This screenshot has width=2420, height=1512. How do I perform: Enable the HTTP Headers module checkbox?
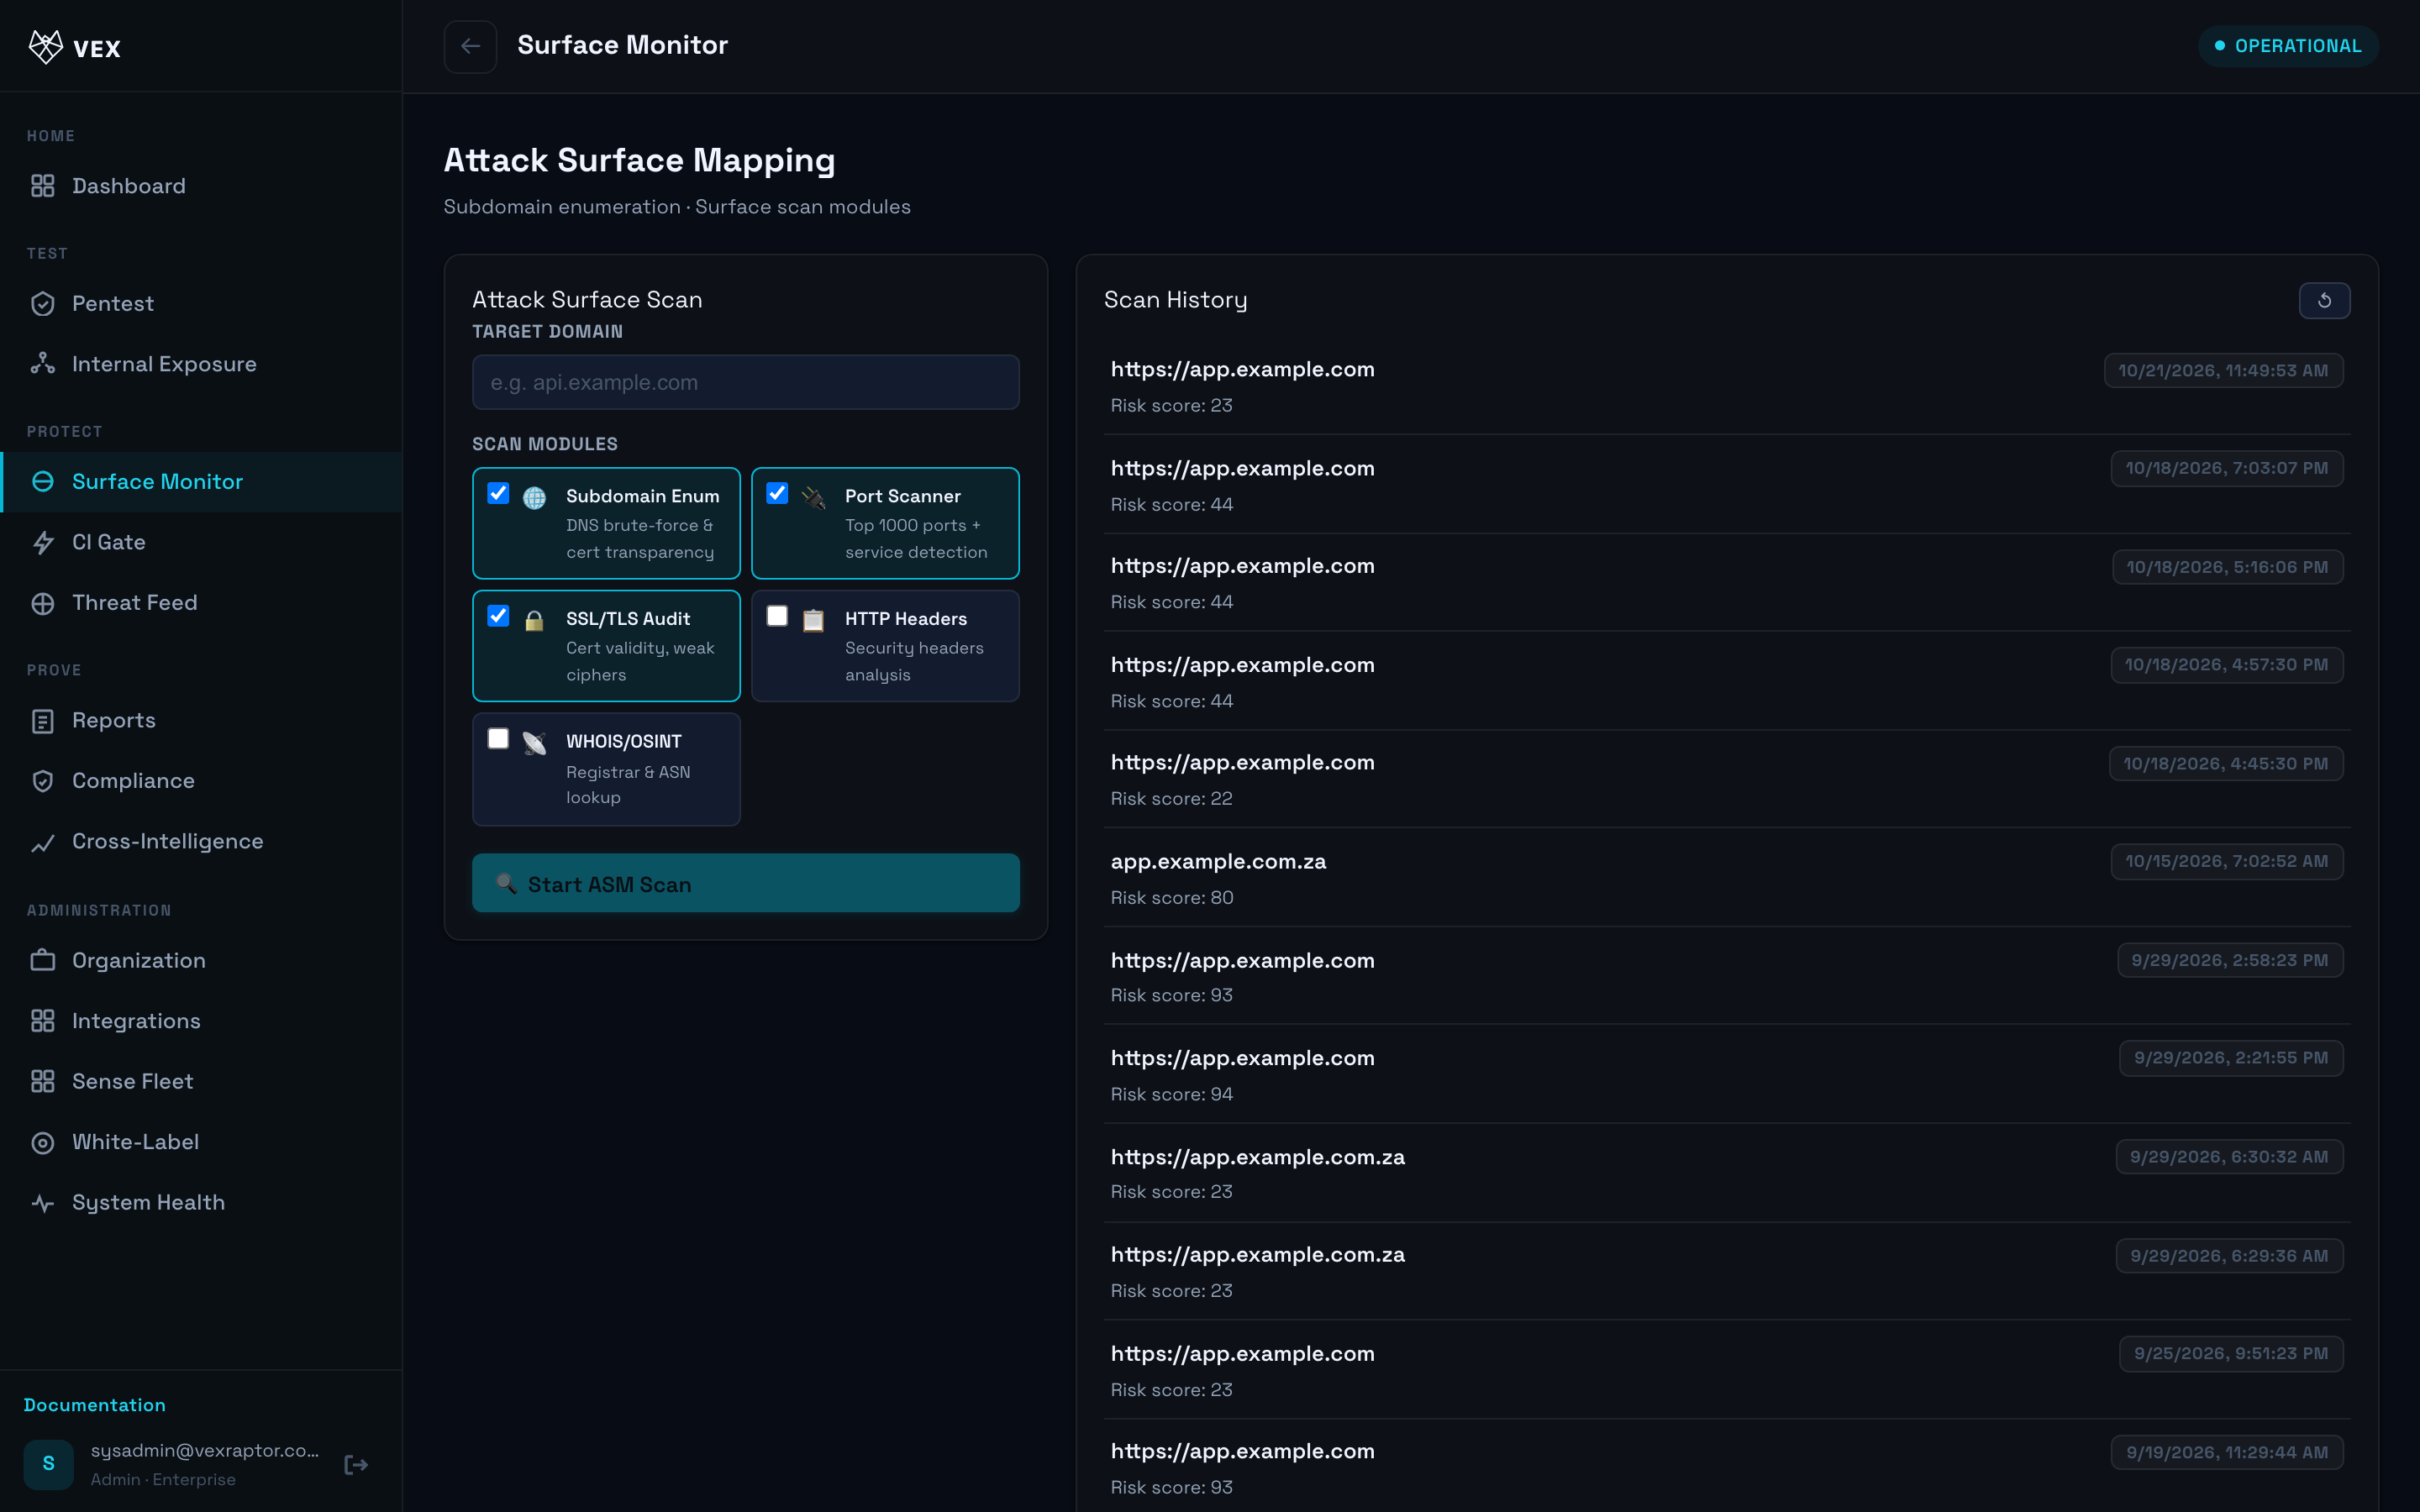pos(777,616)
